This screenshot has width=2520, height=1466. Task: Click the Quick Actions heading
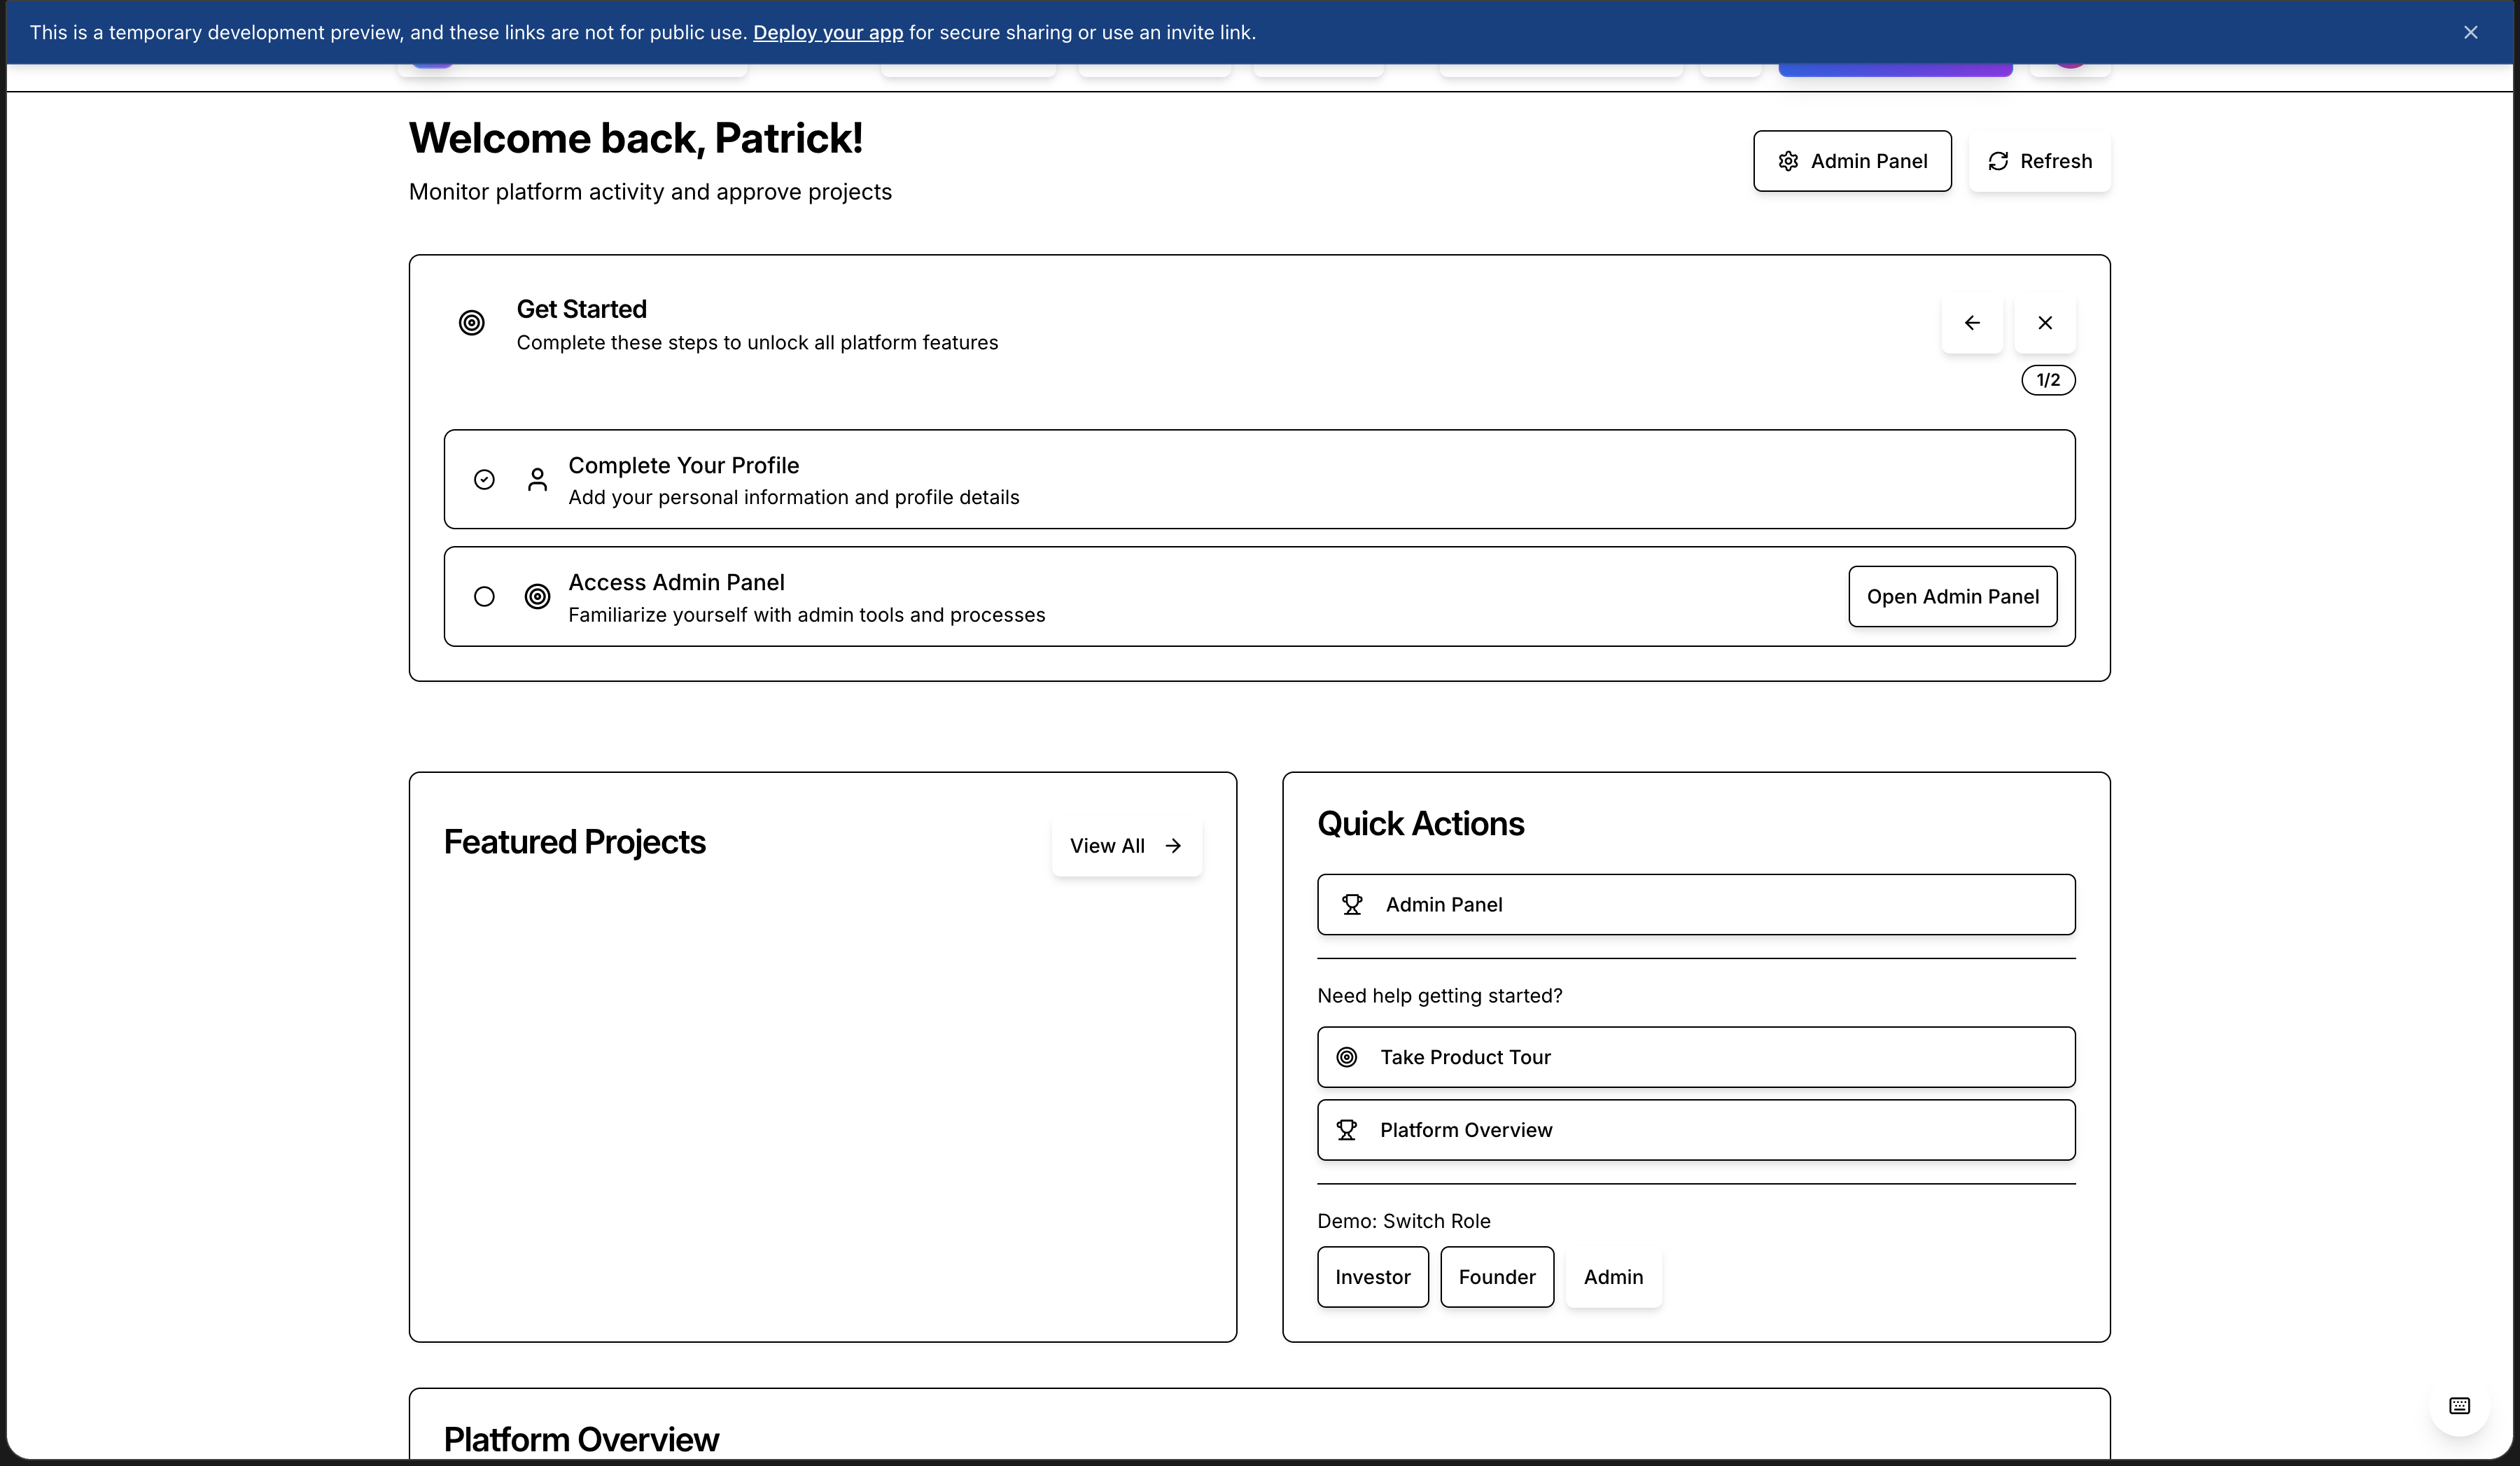[1421, 824]
